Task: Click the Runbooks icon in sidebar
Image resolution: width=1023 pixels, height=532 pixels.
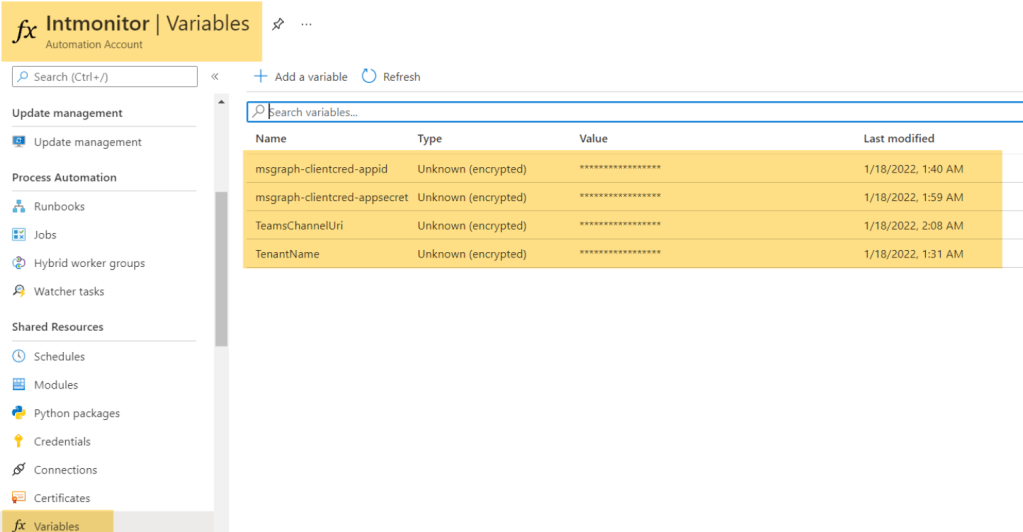Action: pos(19,207)
